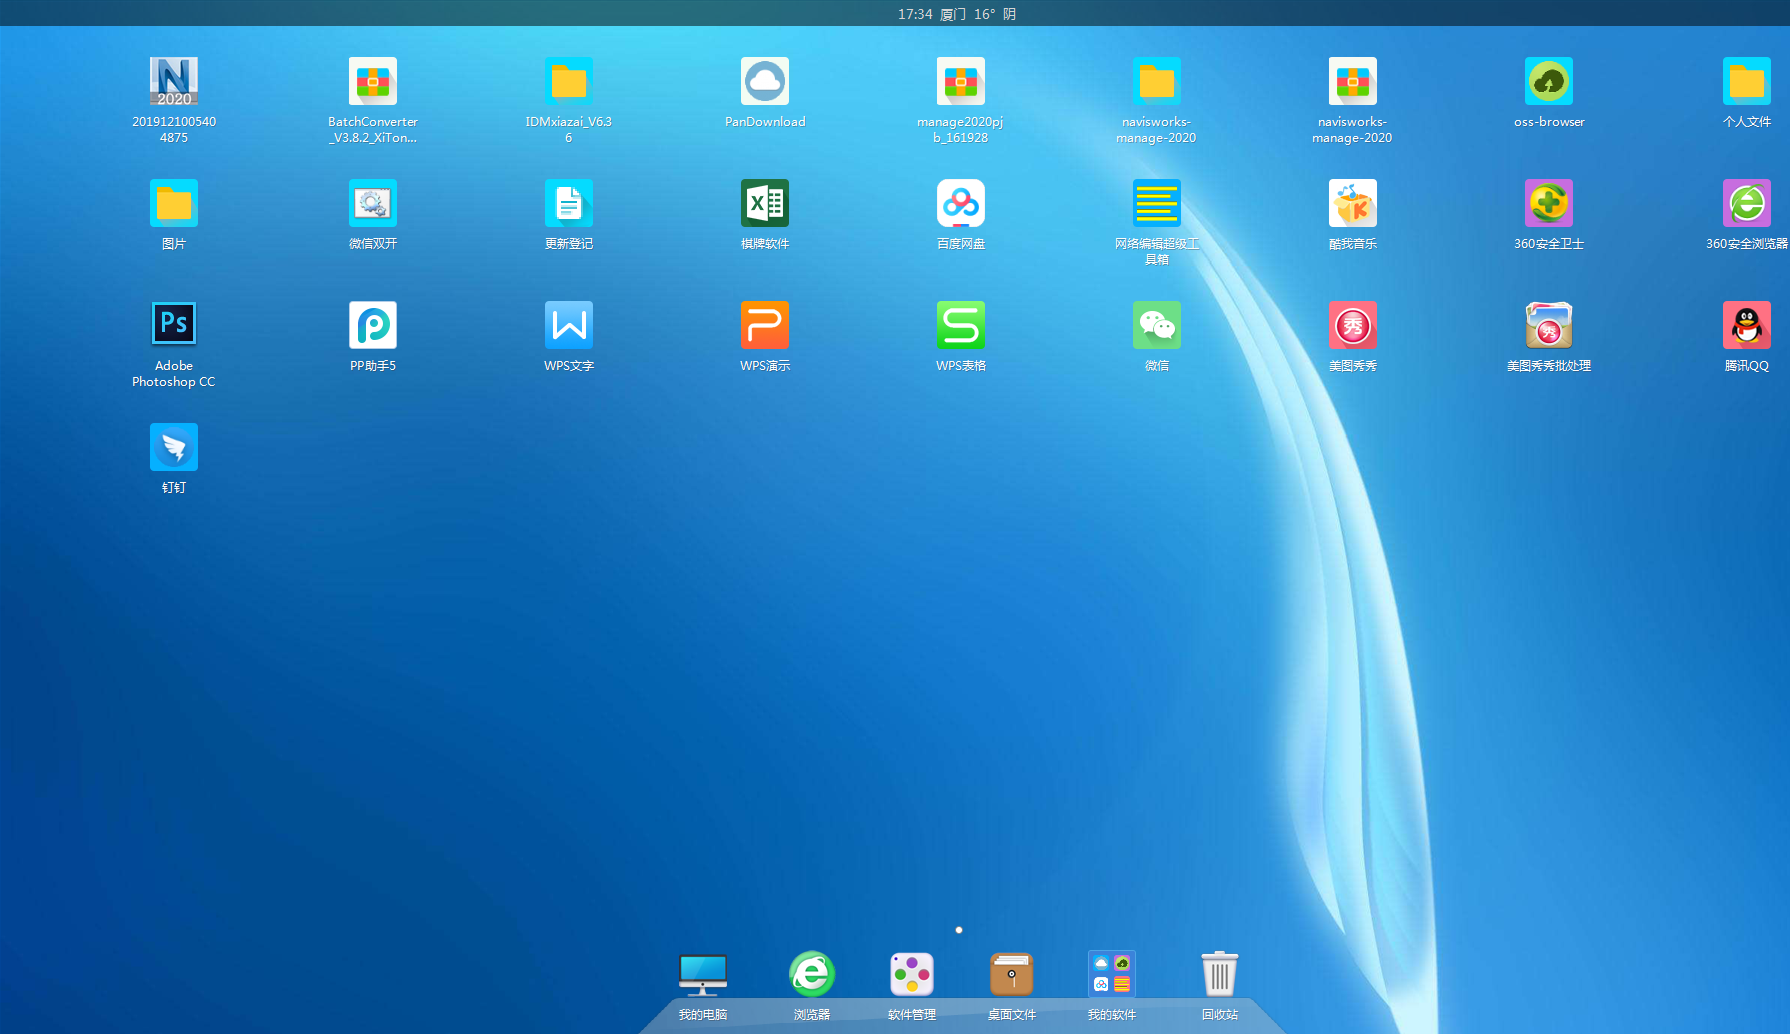Screen dimensions: 1790x1034
Task: Launch PanDownload from the desktop
Action: [765, 81]
